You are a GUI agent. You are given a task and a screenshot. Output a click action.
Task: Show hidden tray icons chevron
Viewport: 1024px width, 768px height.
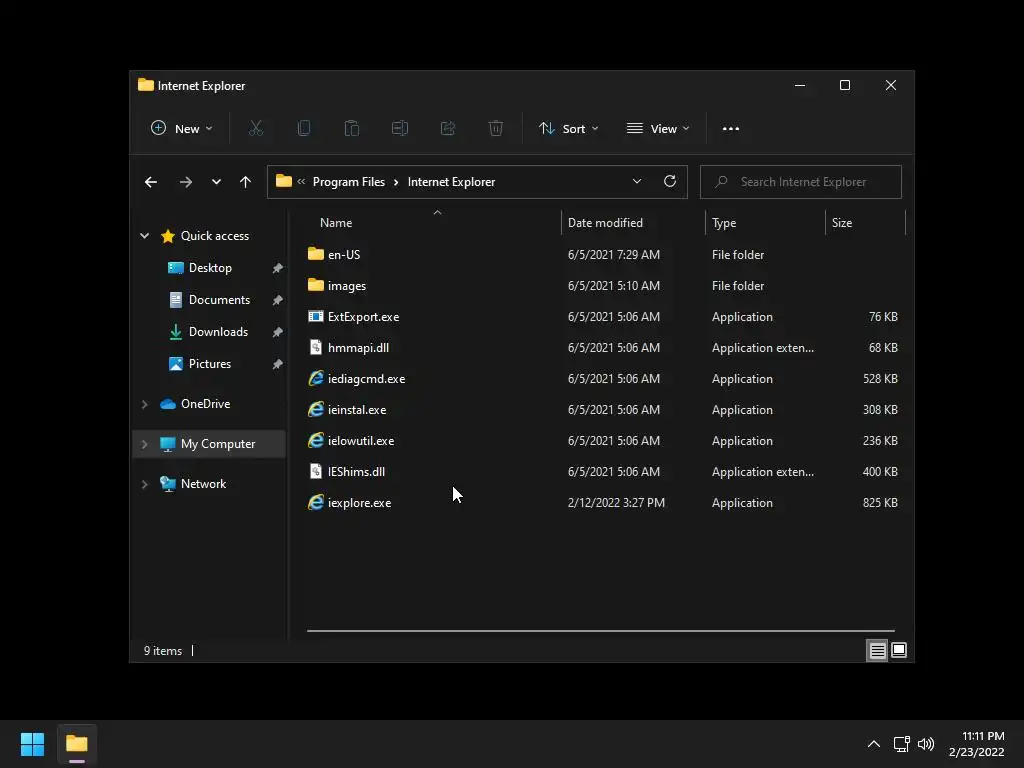coord(874,744)
